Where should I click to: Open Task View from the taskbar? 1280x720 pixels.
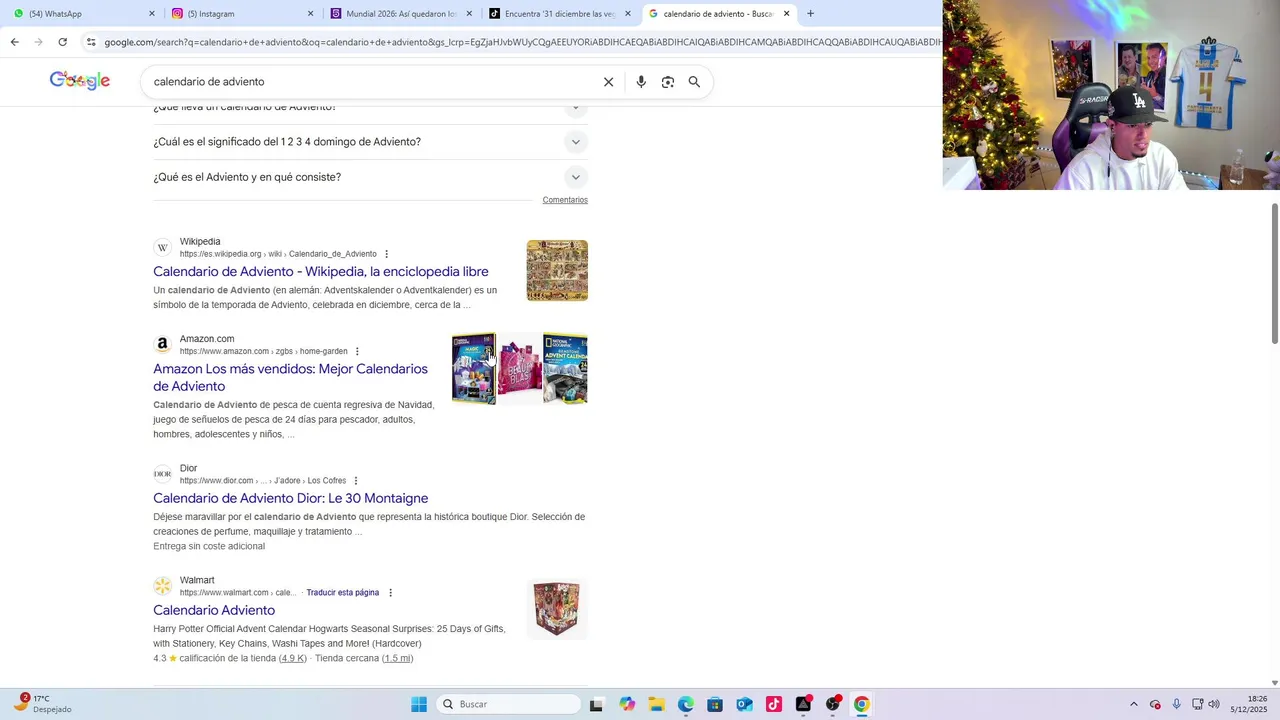(x=596, y=704)
